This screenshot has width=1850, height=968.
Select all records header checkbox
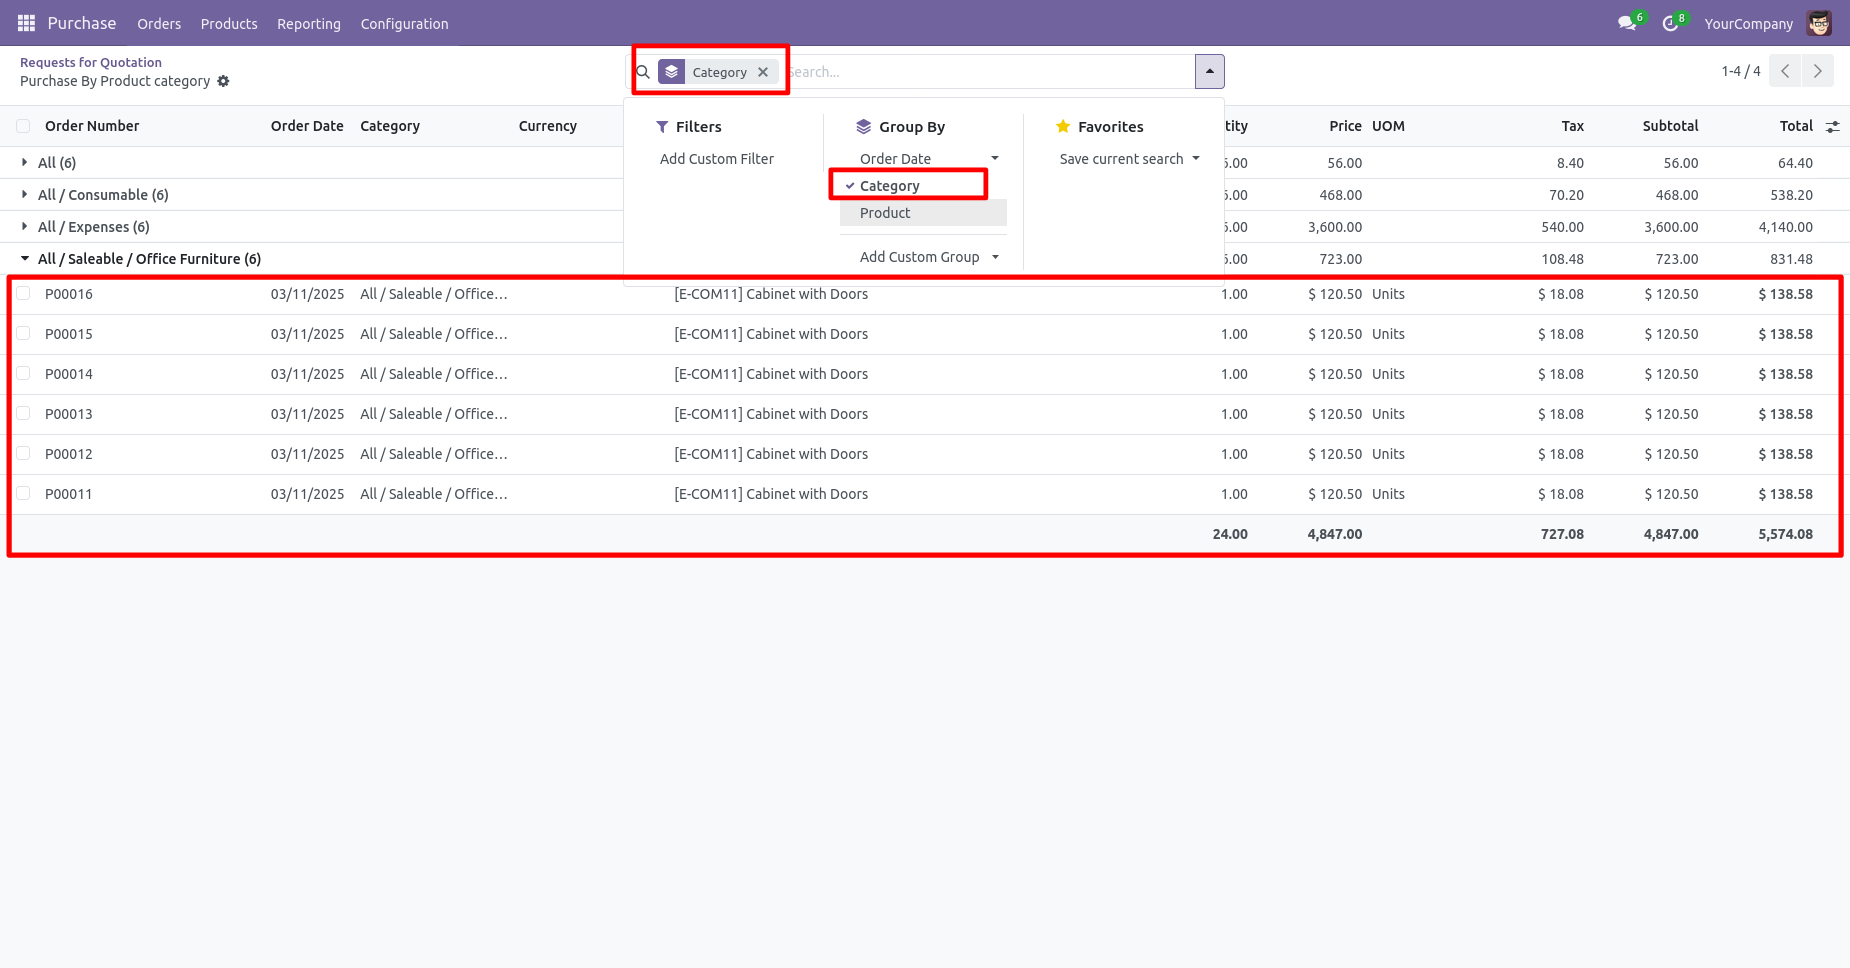coord(23,126)
